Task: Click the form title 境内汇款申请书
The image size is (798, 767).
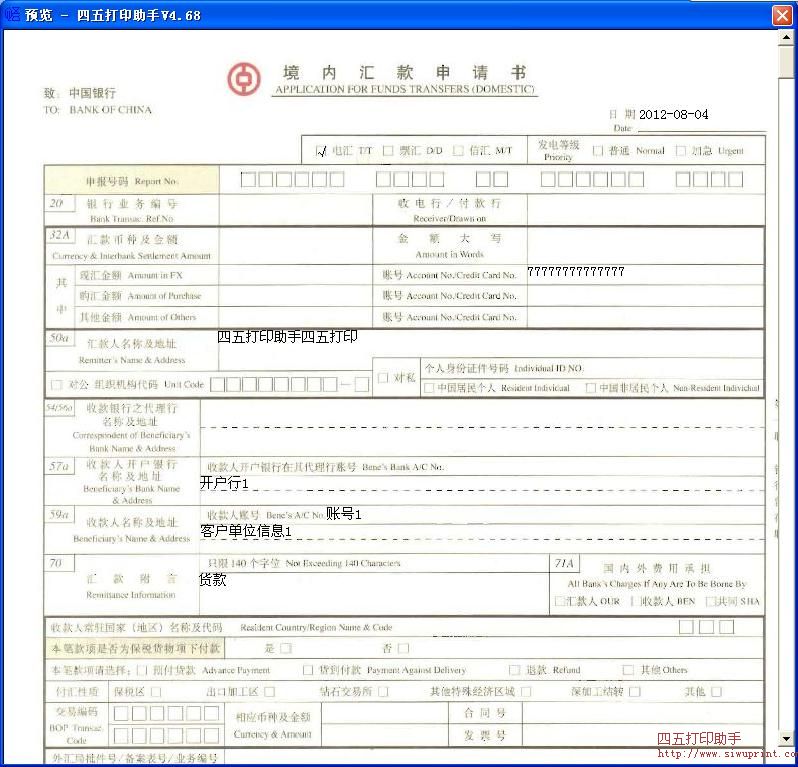Action: point(405,73)
